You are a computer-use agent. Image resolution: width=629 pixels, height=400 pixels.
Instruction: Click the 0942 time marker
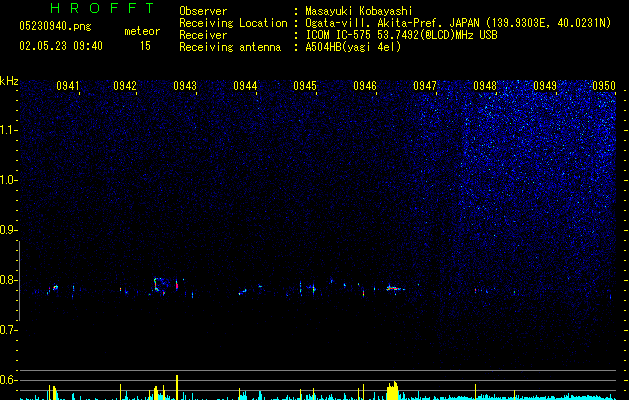pyautogui.click(x=125, y=86)
